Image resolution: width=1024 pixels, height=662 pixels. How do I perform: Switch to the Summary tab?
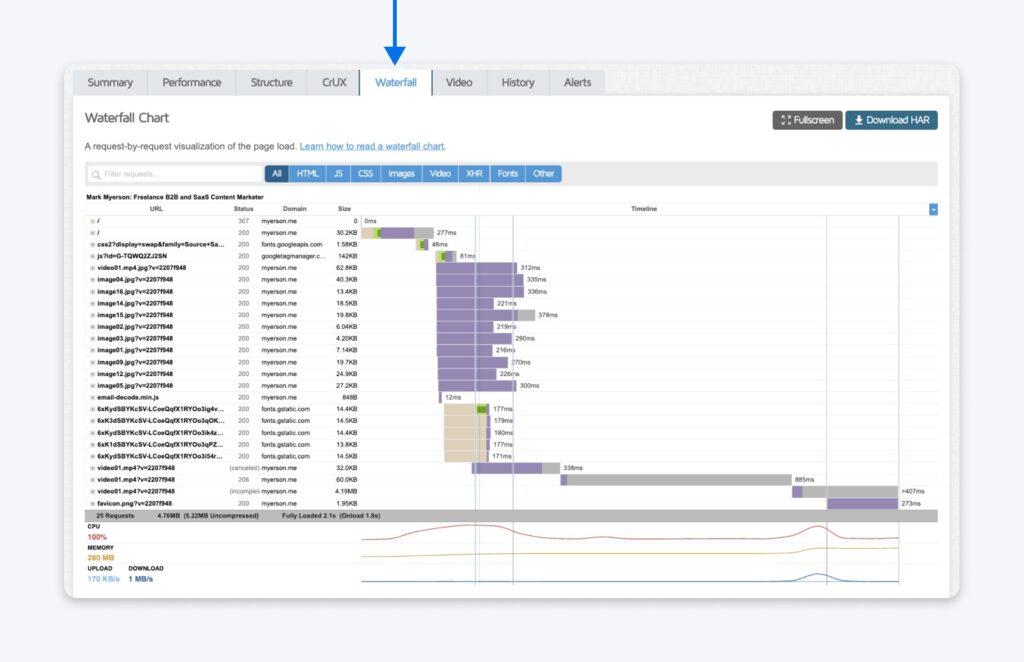click(109, 82)
